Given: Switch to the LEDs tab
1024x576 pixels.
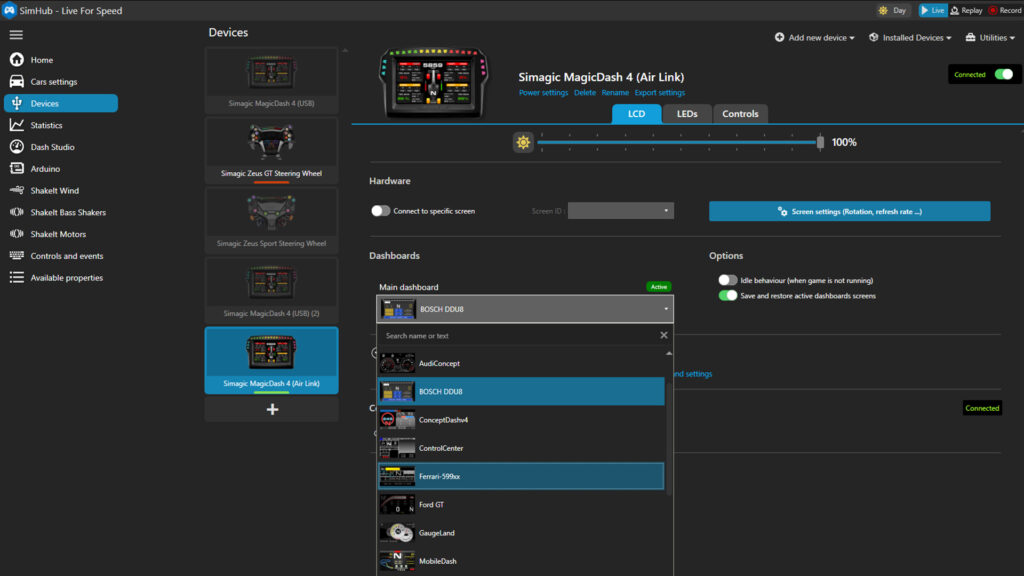Looking at the screenshot, I should click(687, 114).
